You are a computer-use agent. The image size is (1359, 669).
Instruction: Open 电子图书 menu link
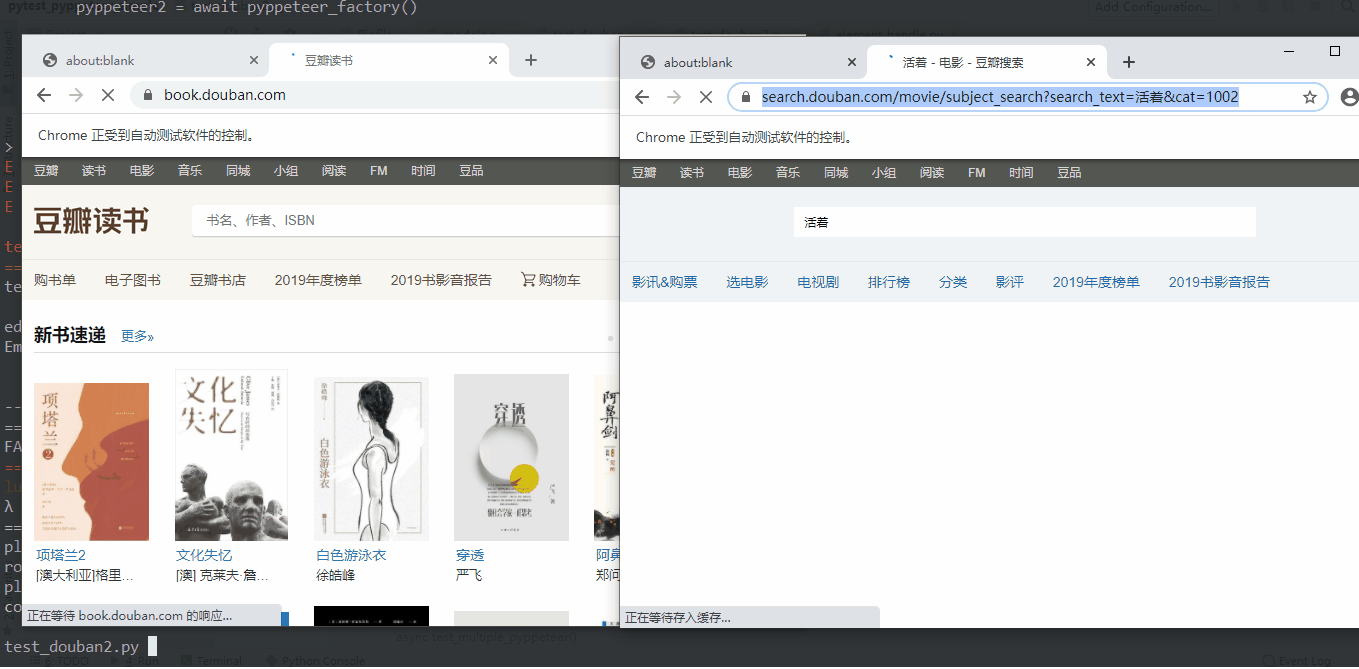coord(133,280)
